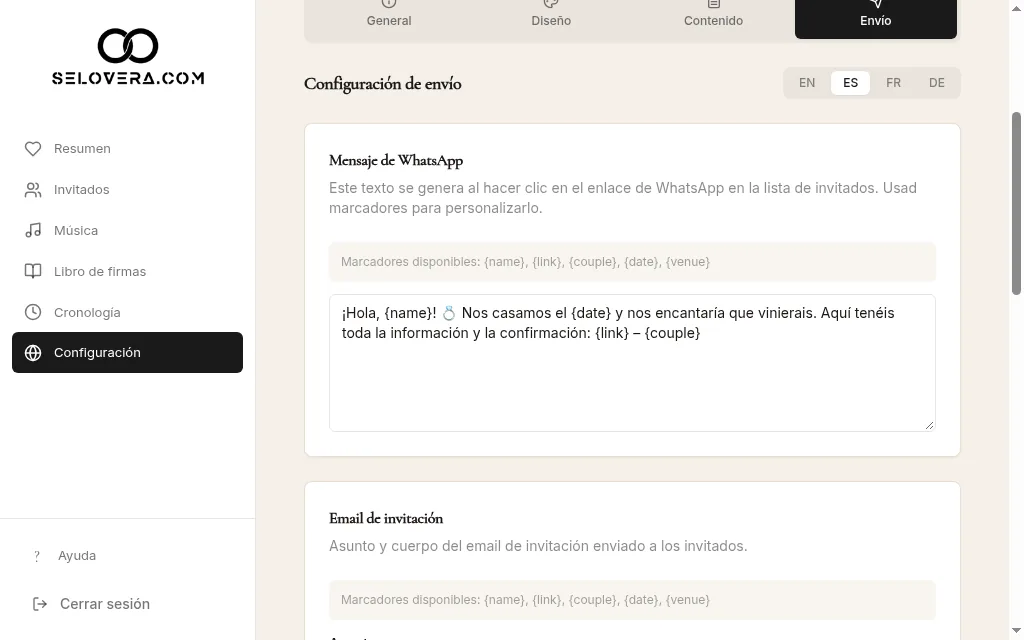Viewport: 1024px width, 640px height.
Task: Switch to the Contenido tab
Action: click(x=713, y=18)
